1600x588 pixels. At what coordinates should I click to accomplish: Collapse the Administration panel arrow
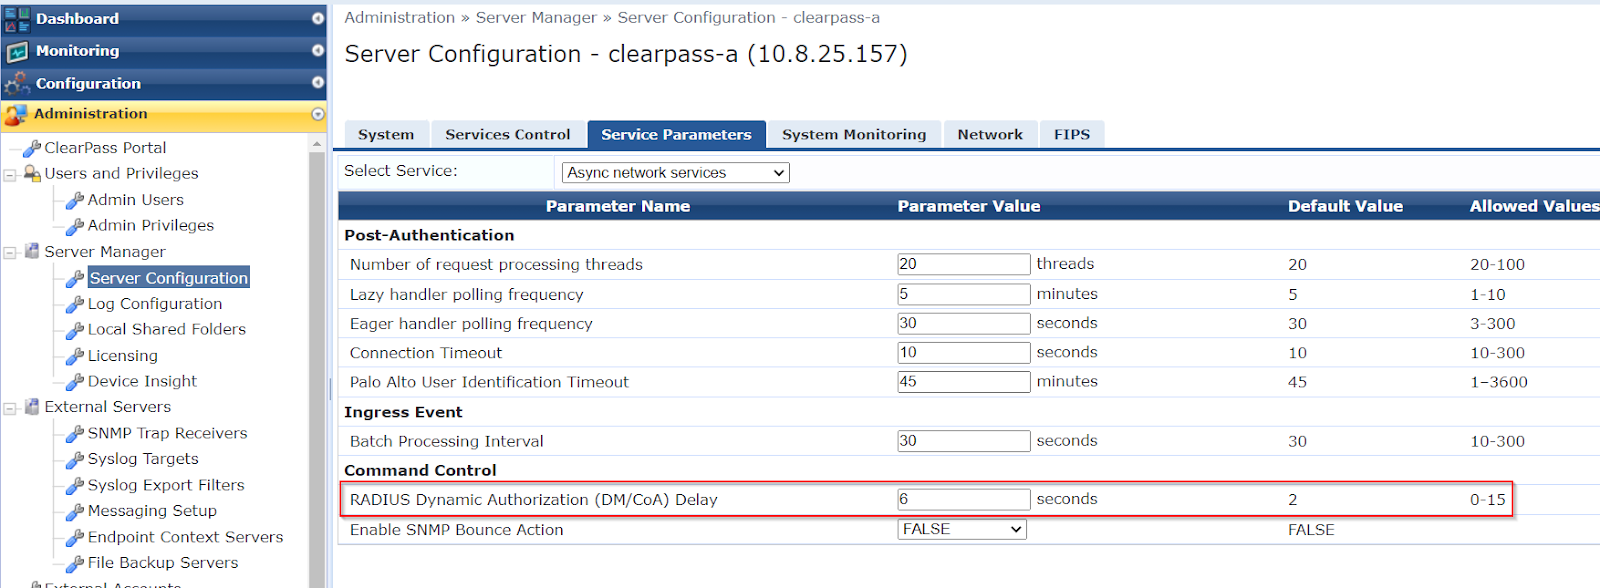[x=318, y=114]
